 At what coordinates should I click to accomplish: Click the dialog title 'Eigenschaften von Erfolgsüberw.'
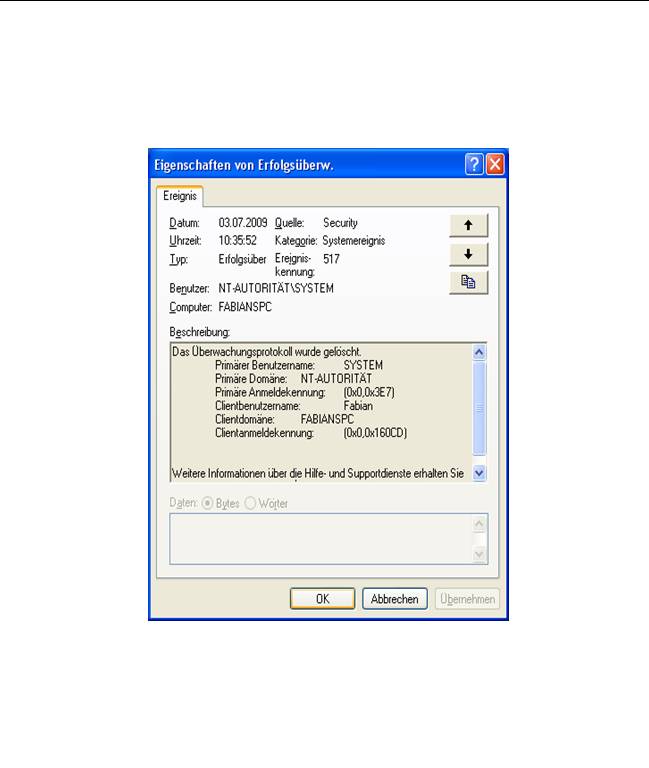tap(243, 165)
